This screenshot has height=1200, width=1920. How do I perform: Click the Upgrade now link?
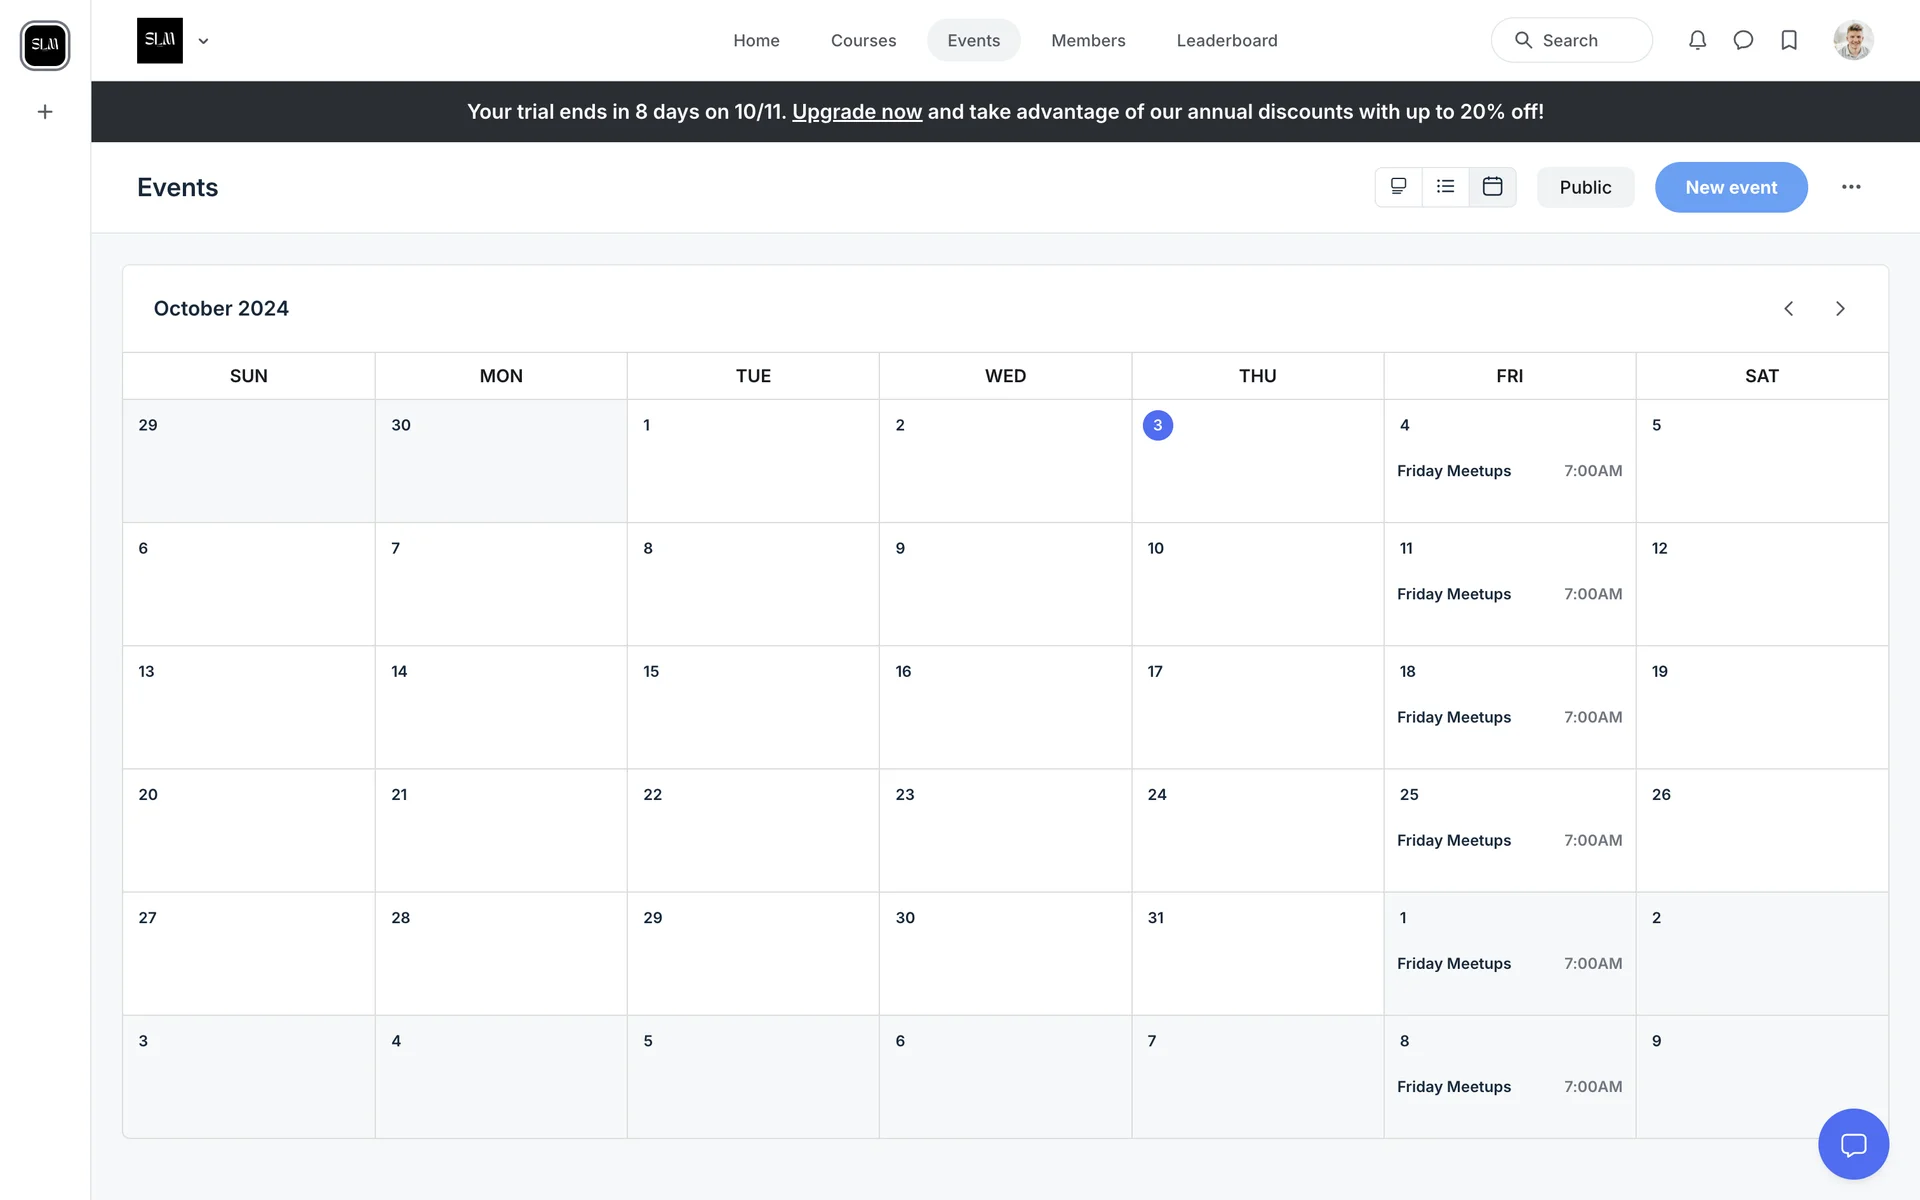coord(857,112)
